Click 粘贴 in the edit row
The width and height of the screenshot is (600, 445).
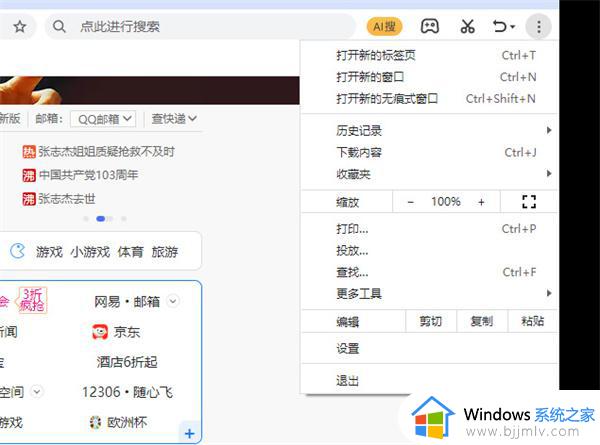click(x=532, y=321)
